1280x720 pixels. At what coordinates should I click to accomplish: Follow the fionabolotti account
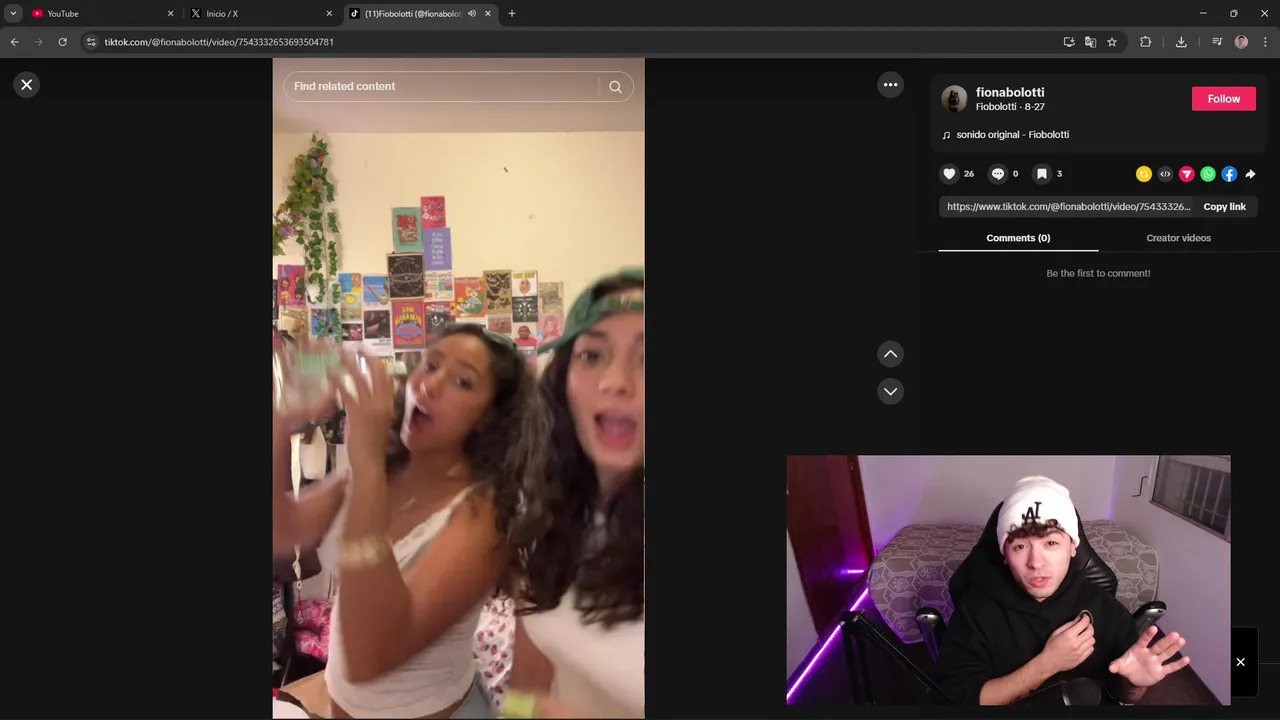pyautogui.click(x=1223, y=99)
